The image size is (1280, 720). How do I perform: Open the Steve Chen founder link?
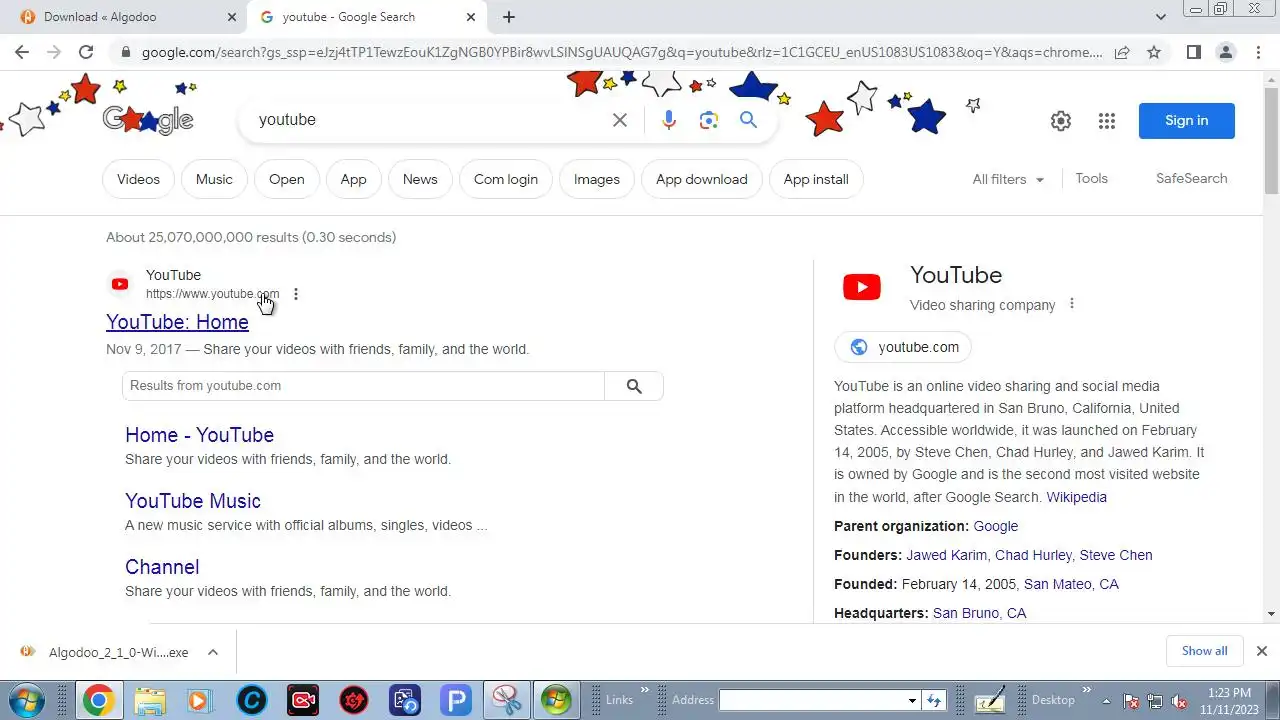pyautogui.click(x=1116, y=555)
